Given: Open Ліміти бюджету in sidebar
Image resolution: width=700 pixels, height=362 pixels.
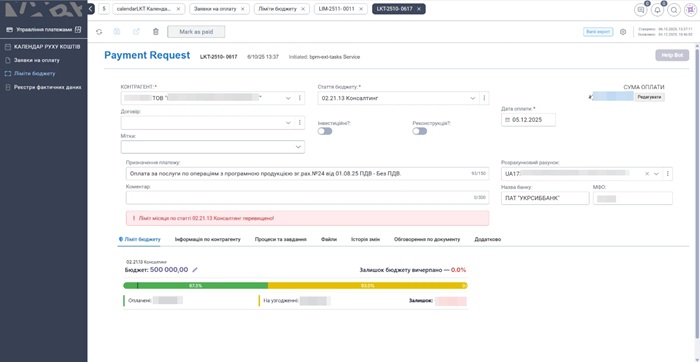Looking at the screenshot, I should click(x=34, y=74).
